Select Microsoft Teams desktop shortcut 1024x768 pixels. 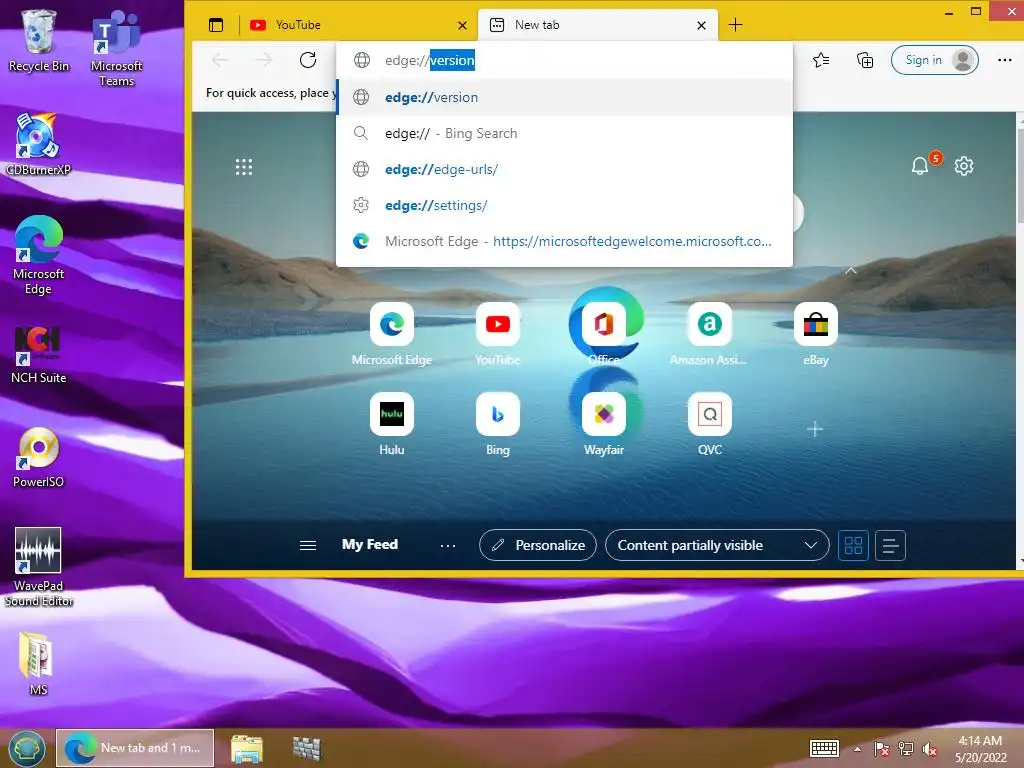pos(116,48)
